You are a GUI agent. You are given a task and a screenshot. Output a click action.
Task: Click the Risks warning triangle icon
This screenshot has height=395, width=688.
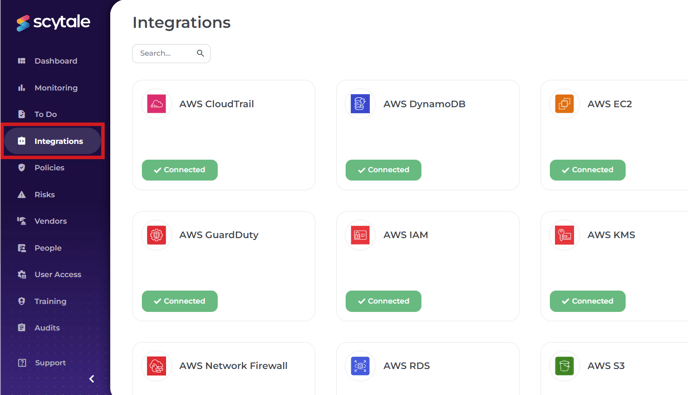click(22, 194)
